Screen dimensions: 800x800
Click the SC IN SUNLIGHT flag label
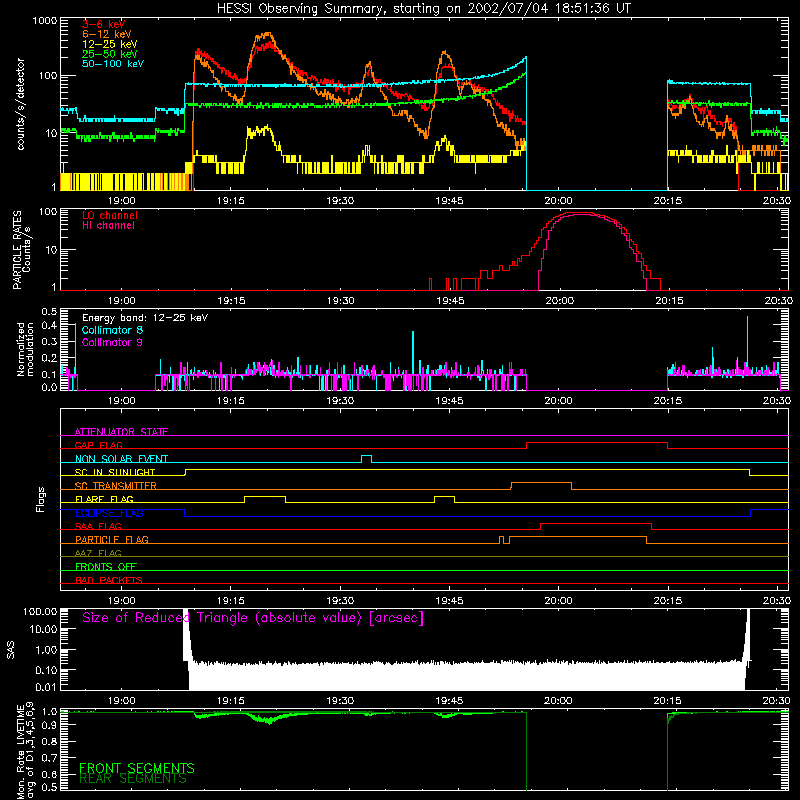click(x=115, y=472)
